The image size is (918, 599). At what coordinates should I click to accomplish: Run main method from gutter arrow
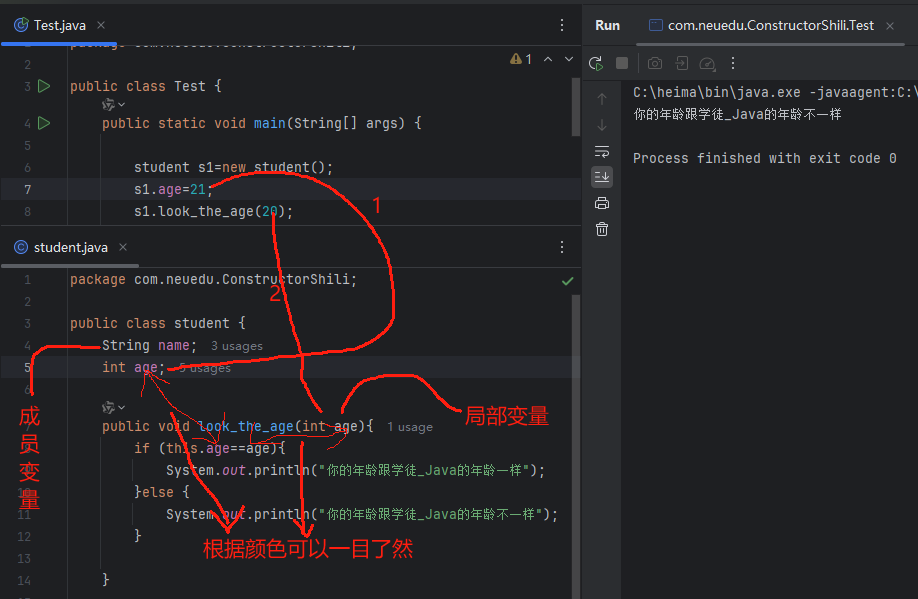44,123
